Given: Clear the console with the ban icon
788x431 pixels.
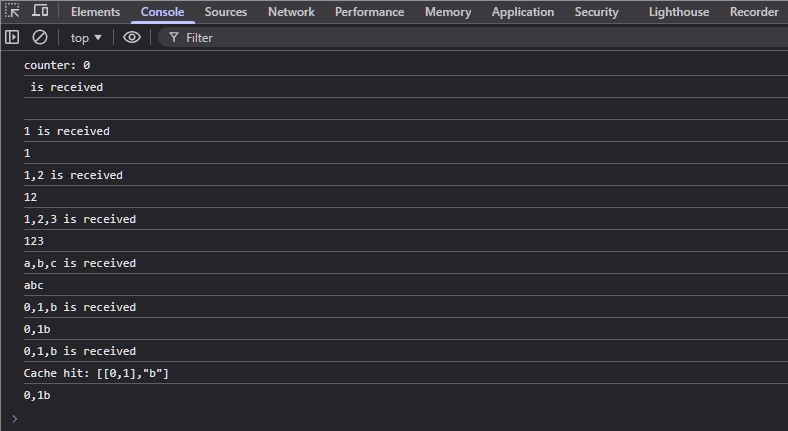Looking at the screenshot, I should coord(40,37).
